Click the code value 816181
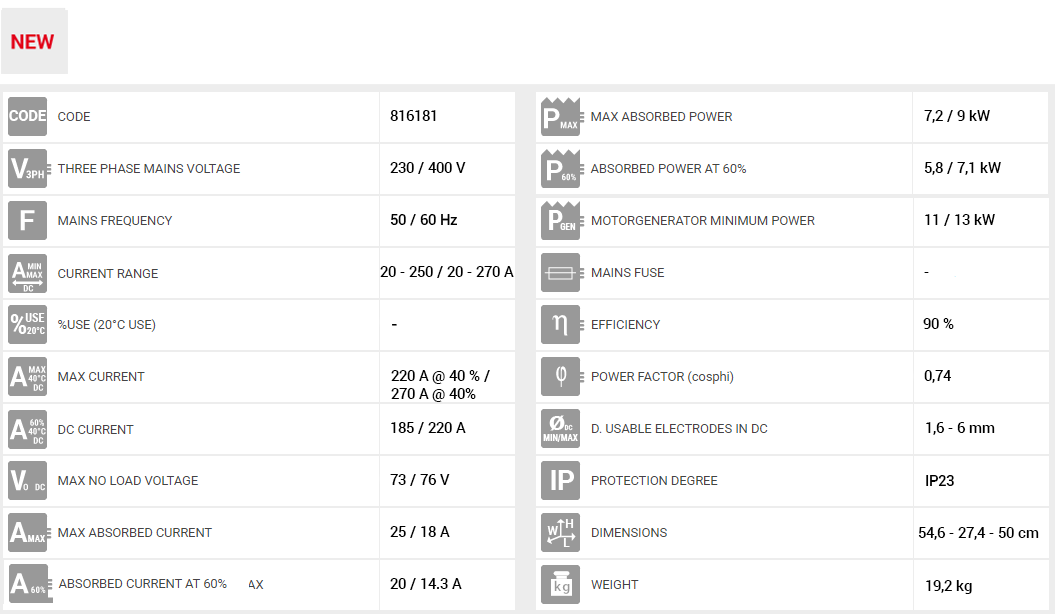1055x614 pixels. click(x=414, y=116)
